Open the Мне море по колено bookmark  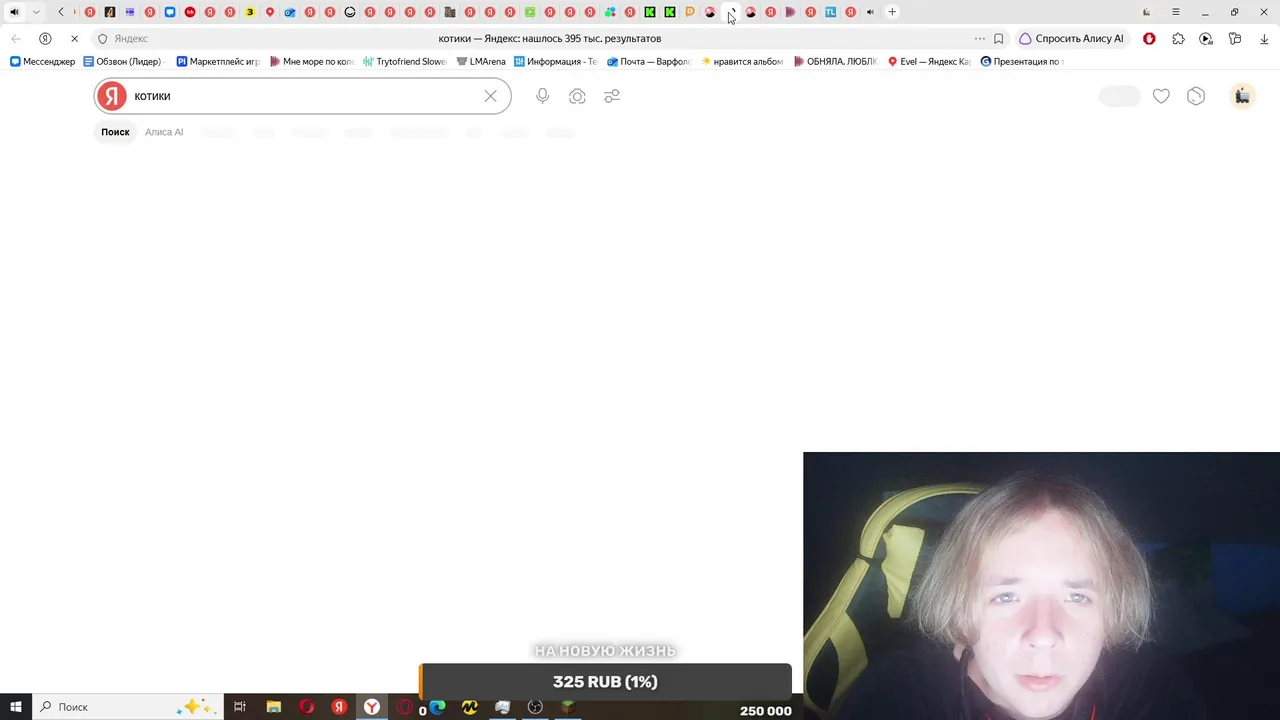click(x=312, y=61)
